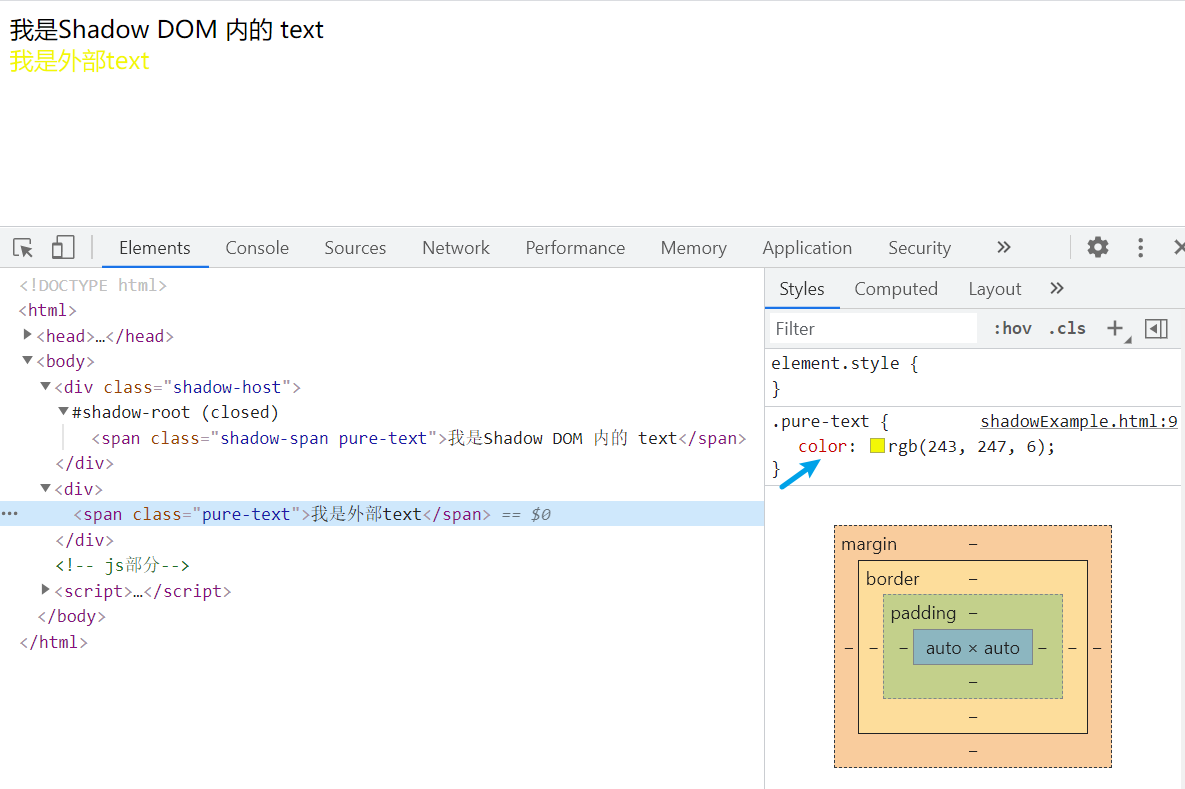Select the js部分 comment row
Viewport: 1185px width, 789px height.
pos(122,565)
